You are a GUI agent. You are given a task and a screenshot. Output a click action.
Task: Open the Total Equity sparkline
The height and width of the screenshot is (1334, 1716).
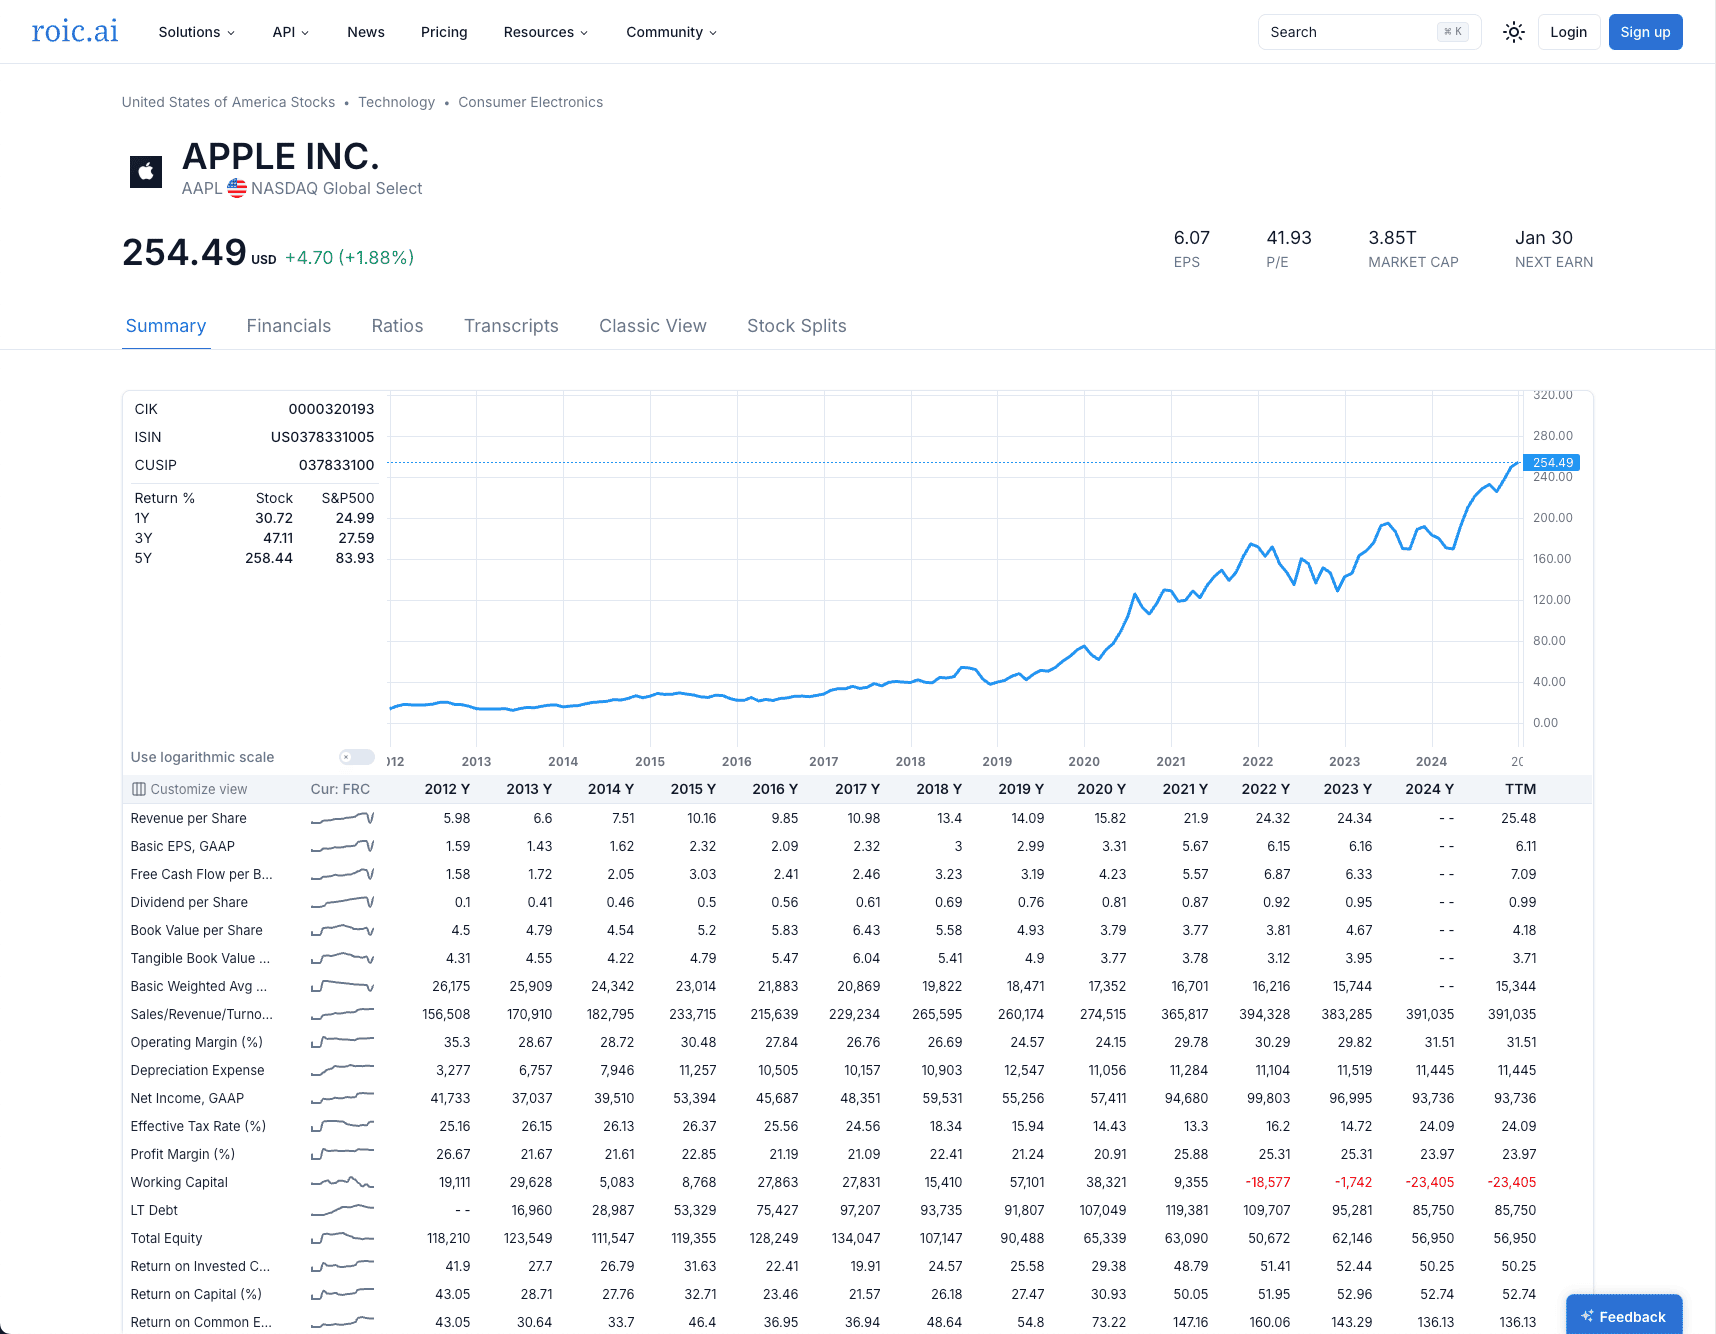click(342, 1238)
